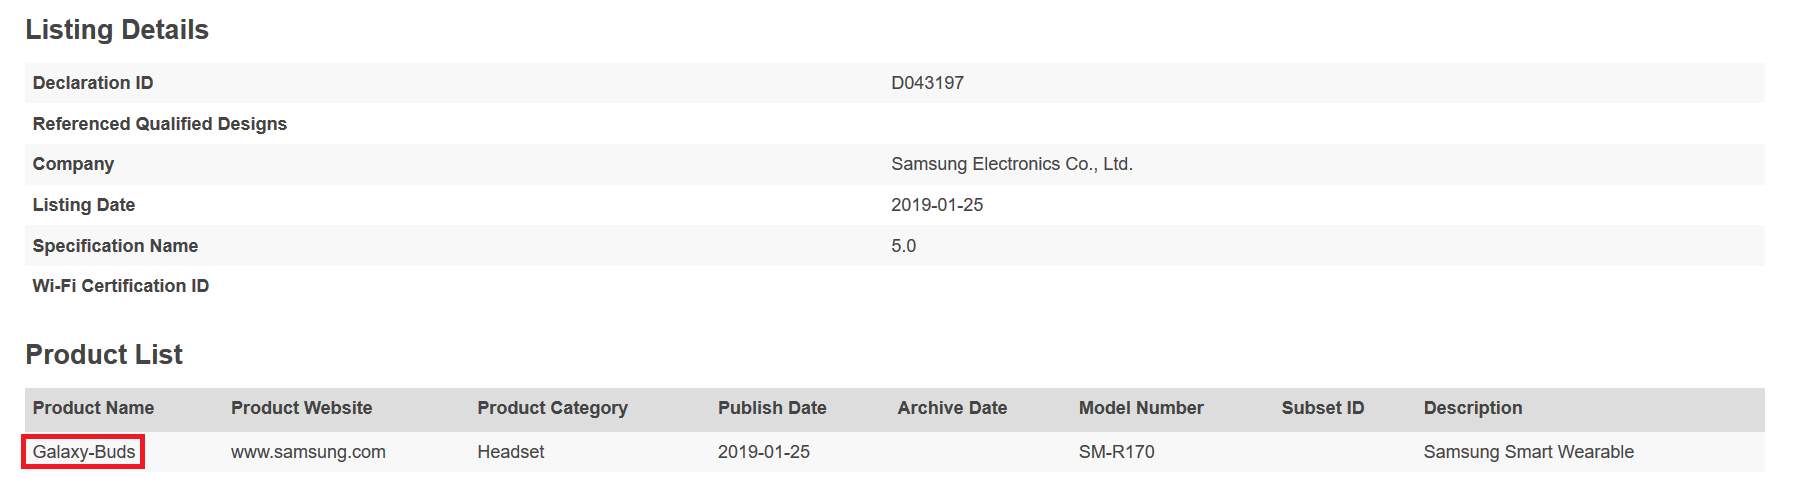Click the Wi-Fi Certification ID label
1803x495 pixels.
(121, 286)
